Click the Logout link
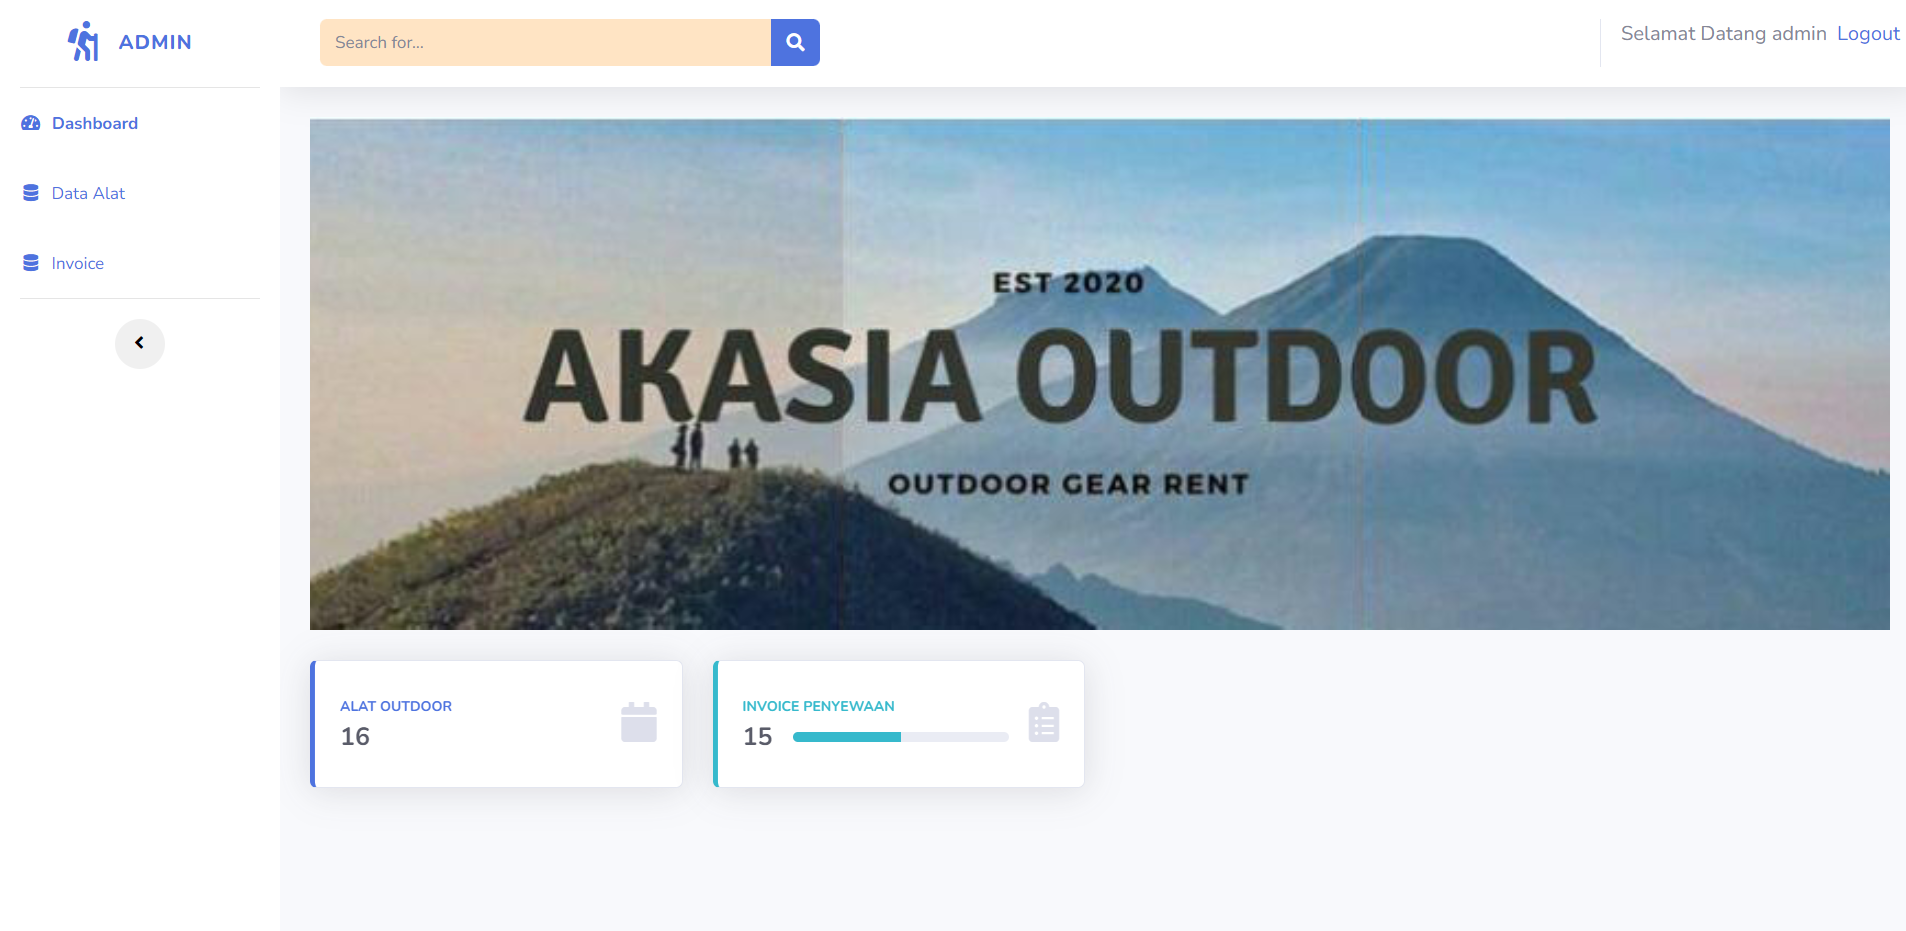Image resolution: width=1906 pixels, height=931 pixels. [1867, 34]
